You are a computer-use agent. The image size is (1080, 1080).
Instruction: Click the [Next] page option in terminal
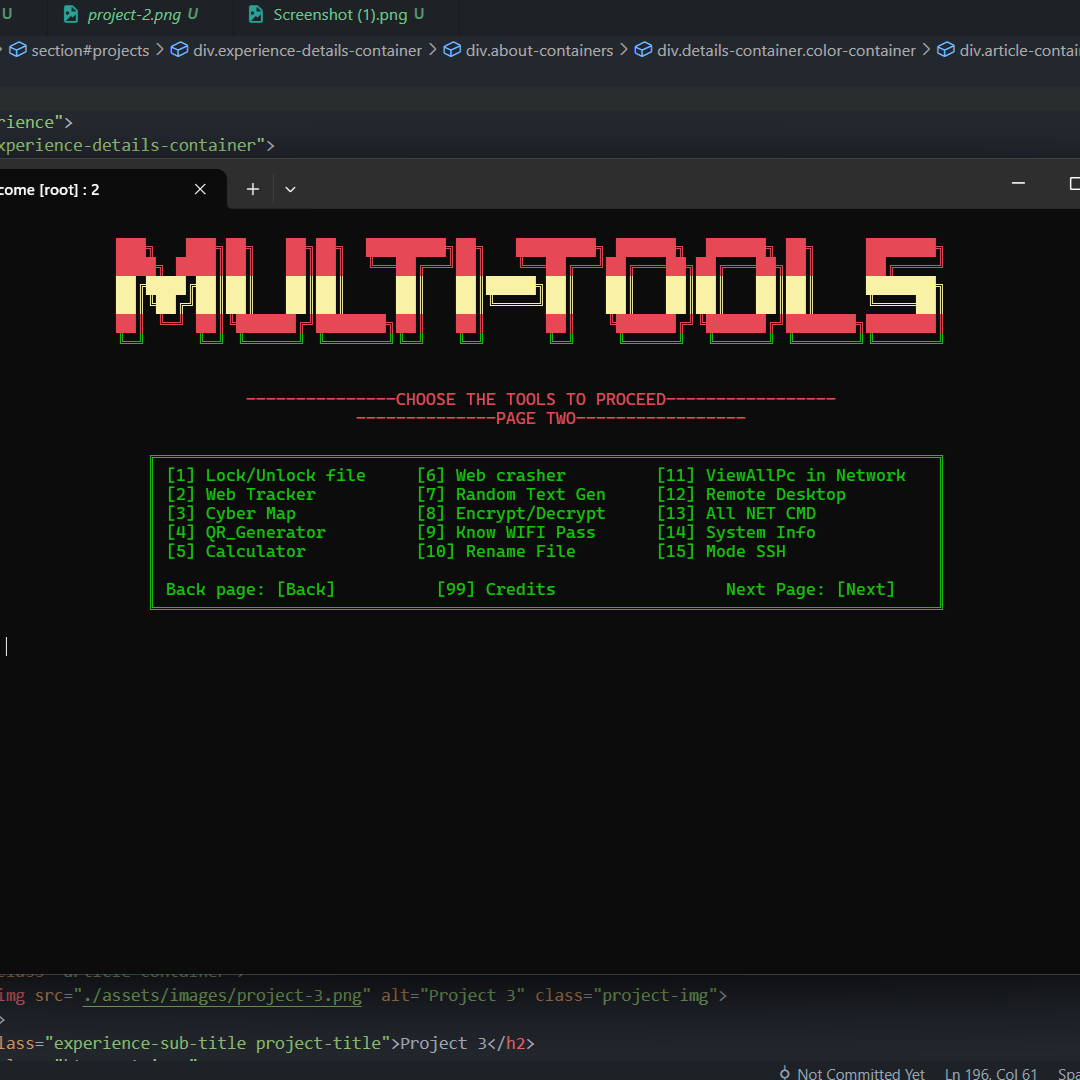(x=866, y=589)
